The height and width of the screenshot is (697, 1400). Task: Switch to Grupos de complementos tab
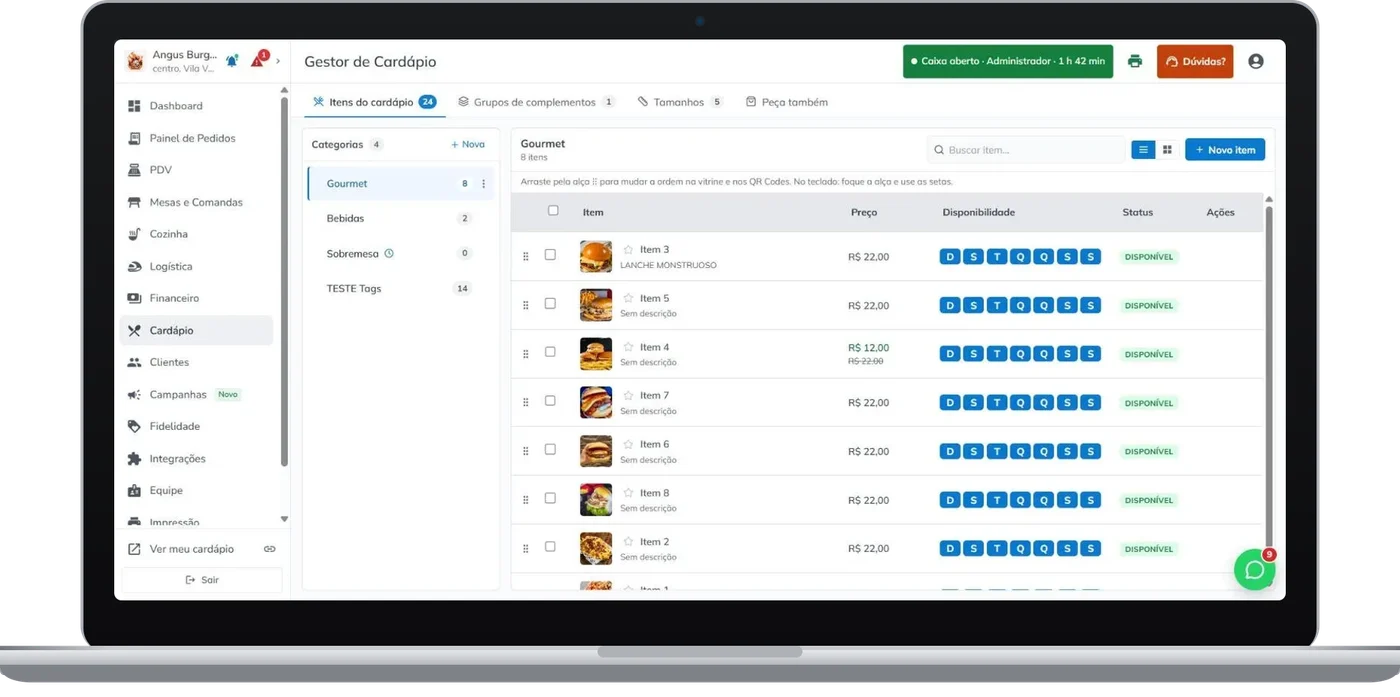coord(536,102)
